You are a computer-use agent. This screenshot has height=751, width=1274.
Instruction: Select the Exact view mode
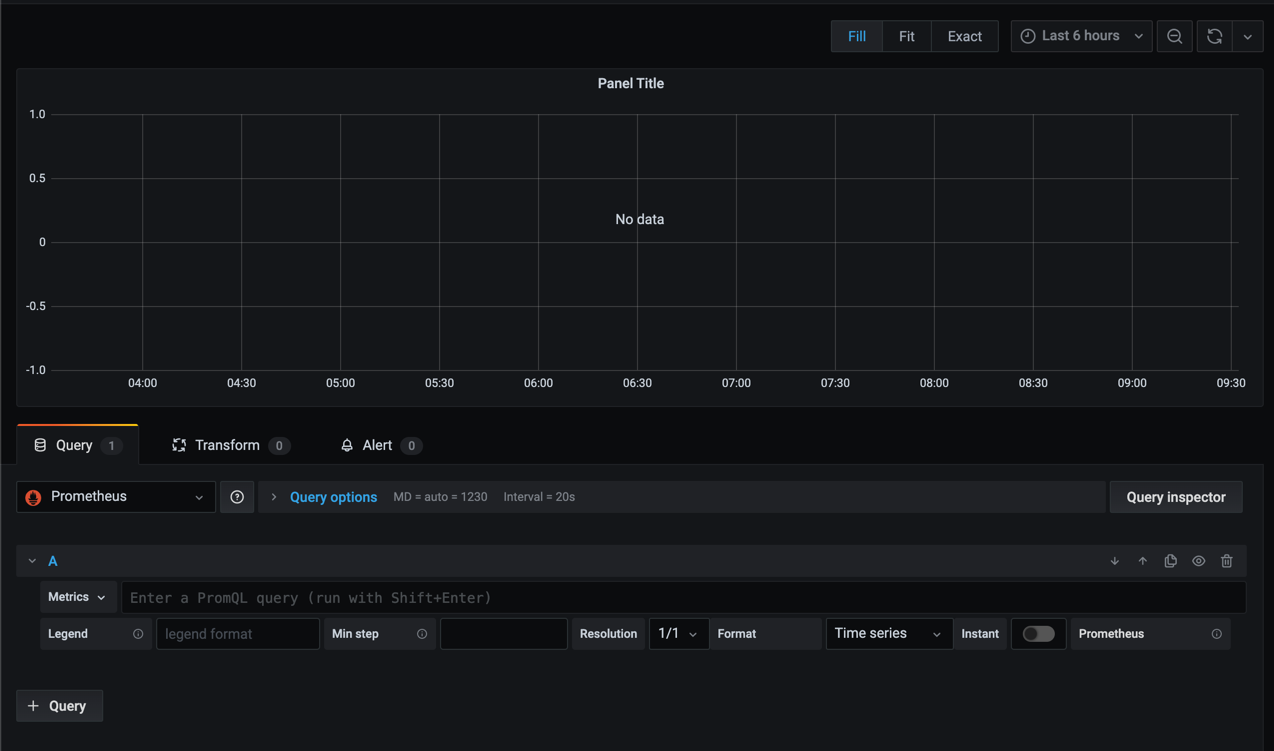click(x=965, y=37)
